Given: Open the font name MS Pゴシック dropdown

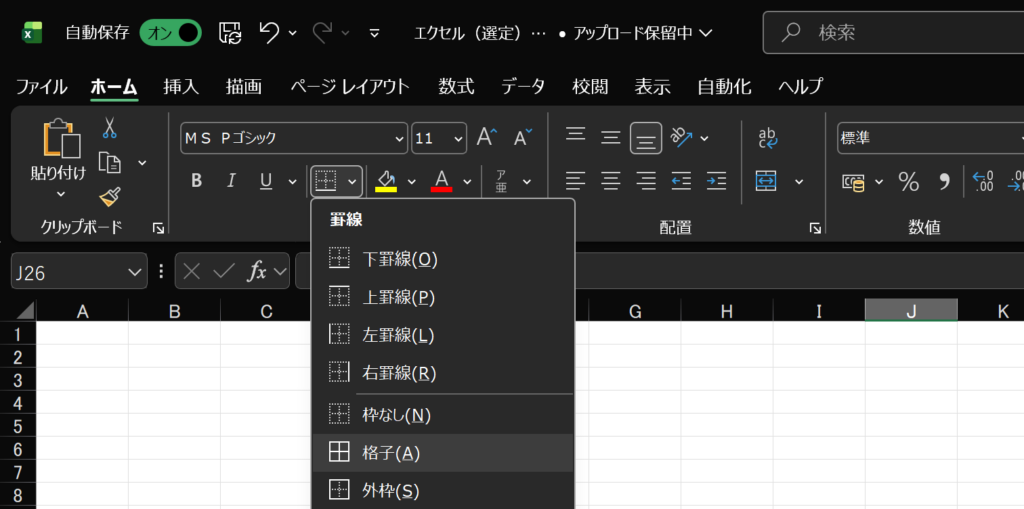Looking at the screenshot, I should pyautogui.click(x=397, y=138).
